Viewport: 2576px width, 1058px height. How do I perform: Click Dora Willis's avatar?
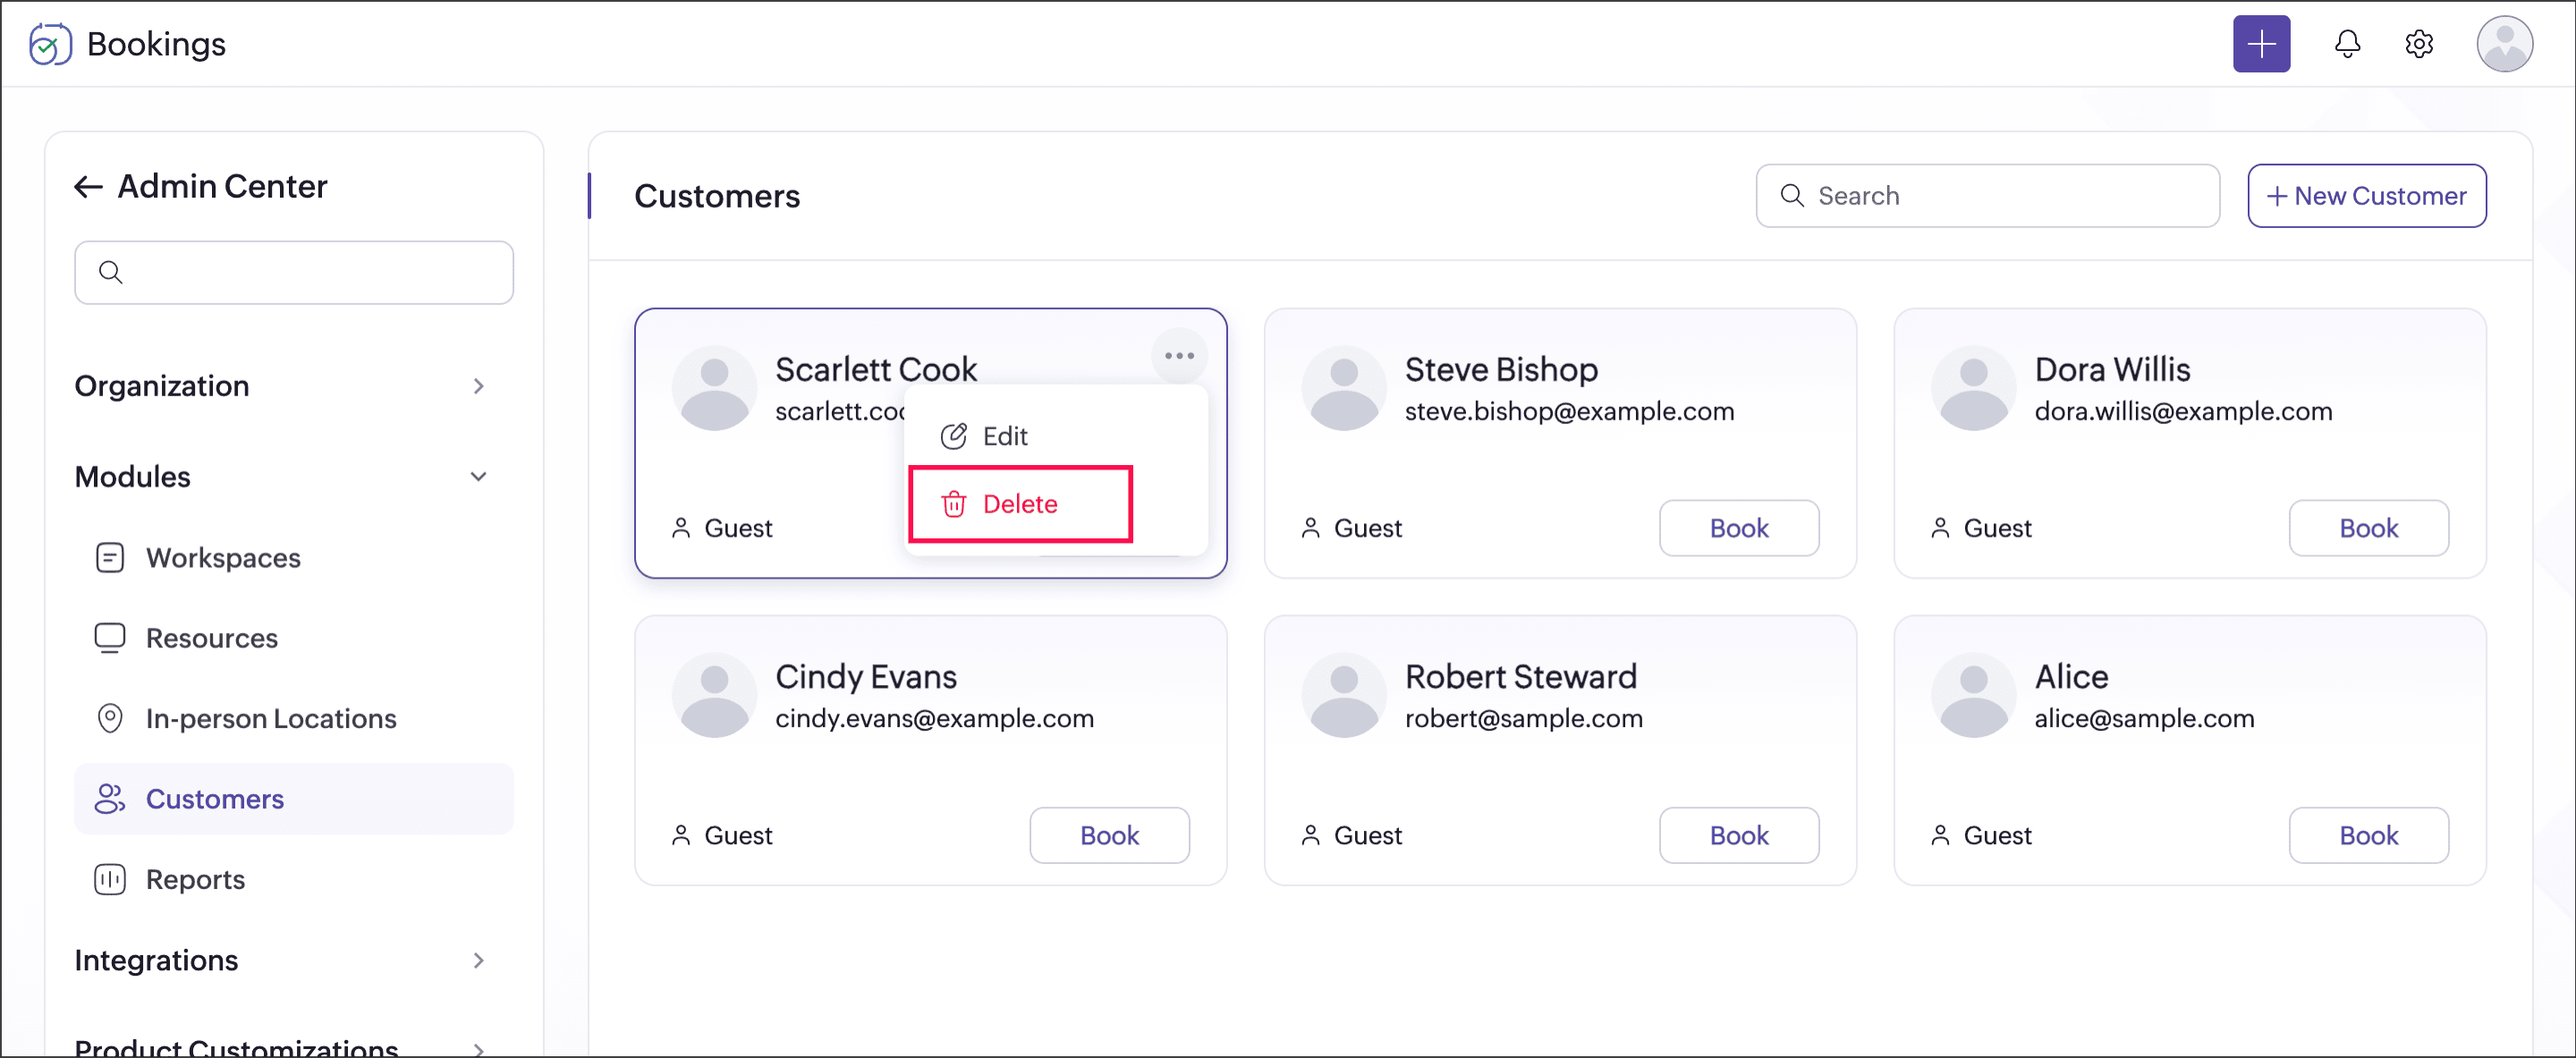pyautogui.click(x=1973, y=389)
